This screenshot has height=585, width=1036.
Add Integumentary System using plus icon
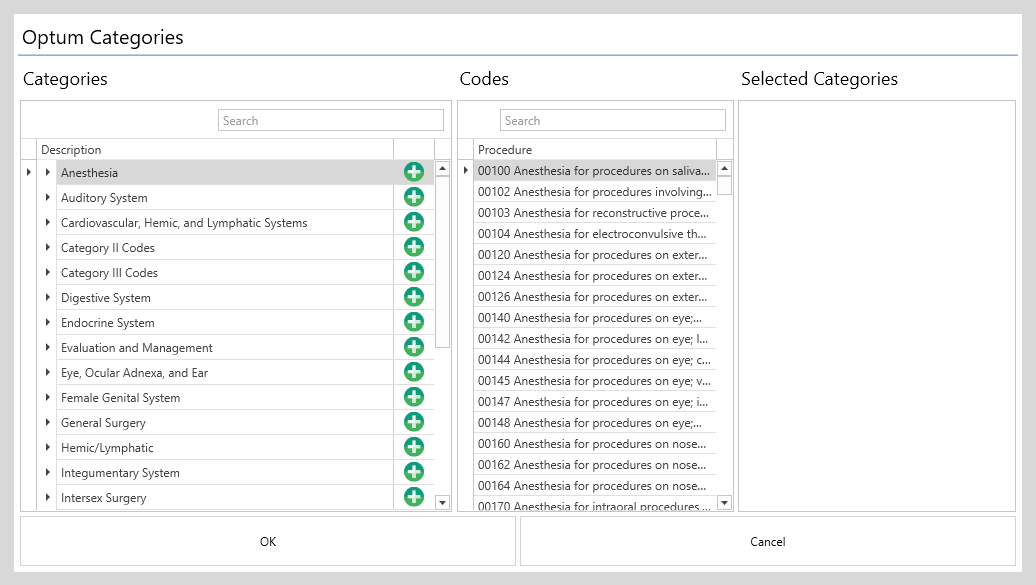[414, 472]
